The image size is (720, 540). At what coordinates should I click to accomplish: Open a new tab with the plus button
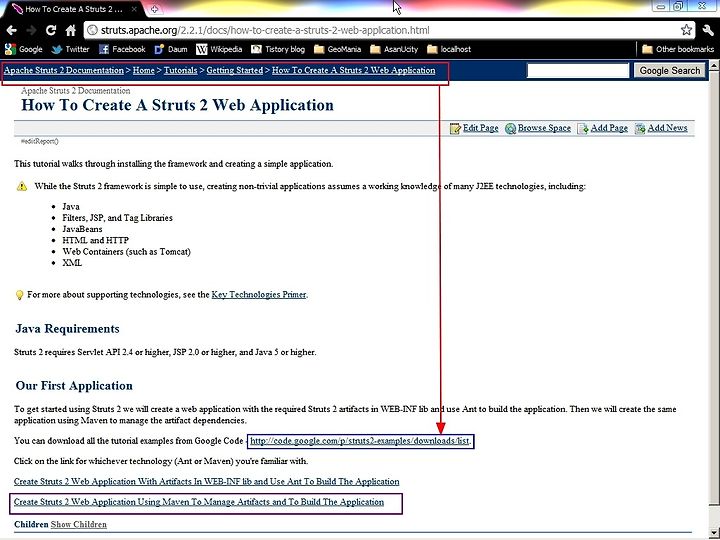155,9
